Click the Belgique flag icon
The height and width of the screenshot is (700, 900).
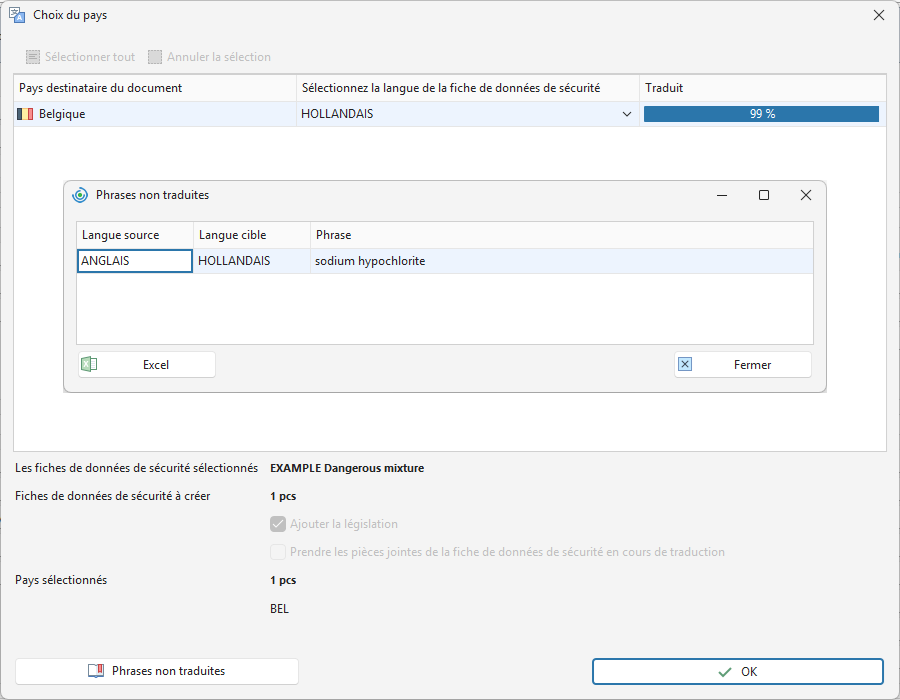pyautogui.click(x=25, y=114)
